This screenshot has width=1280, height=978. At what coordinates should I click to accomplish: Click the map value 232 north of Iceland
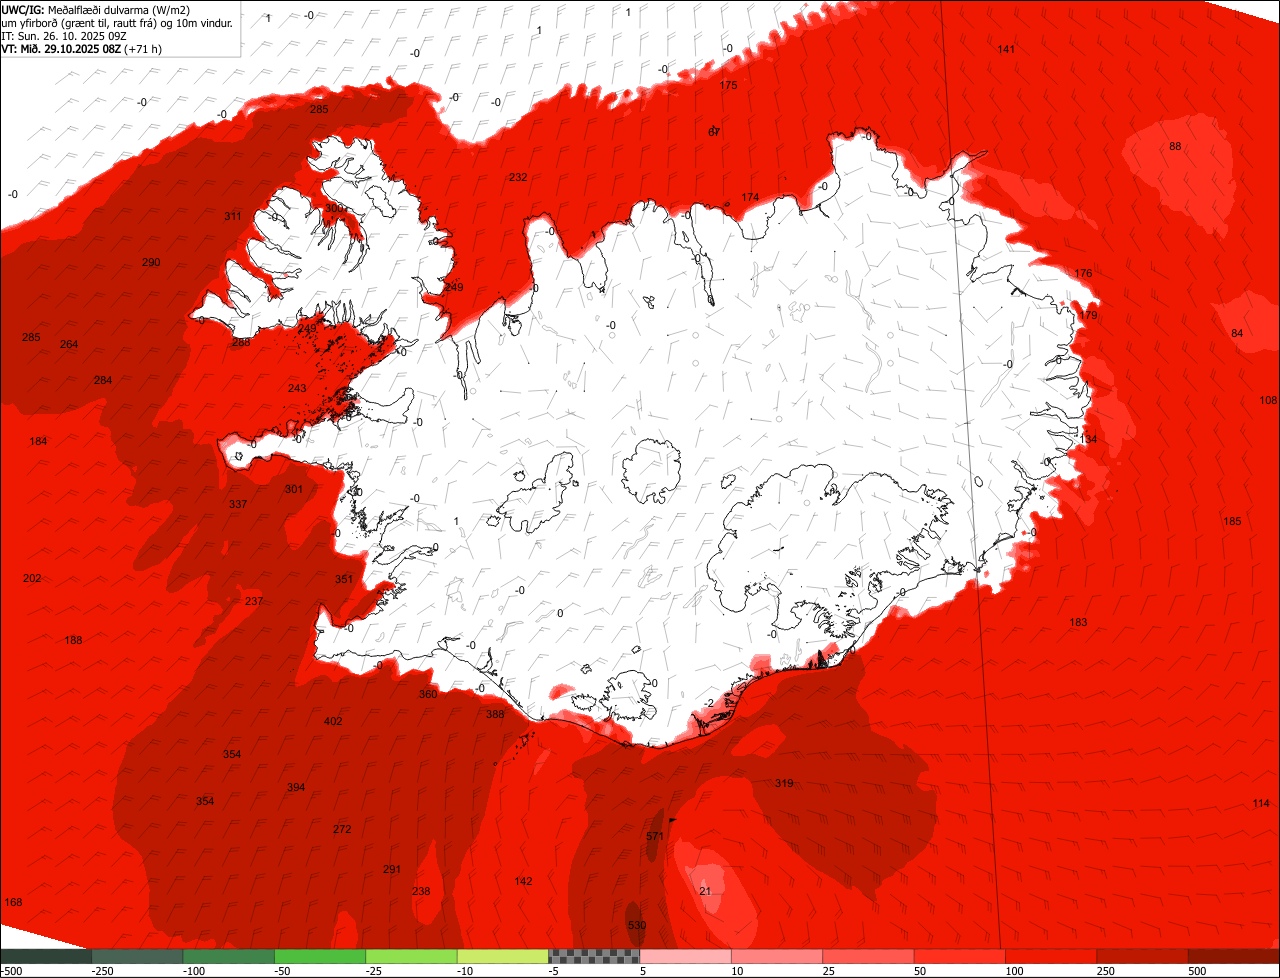[518, 177]
